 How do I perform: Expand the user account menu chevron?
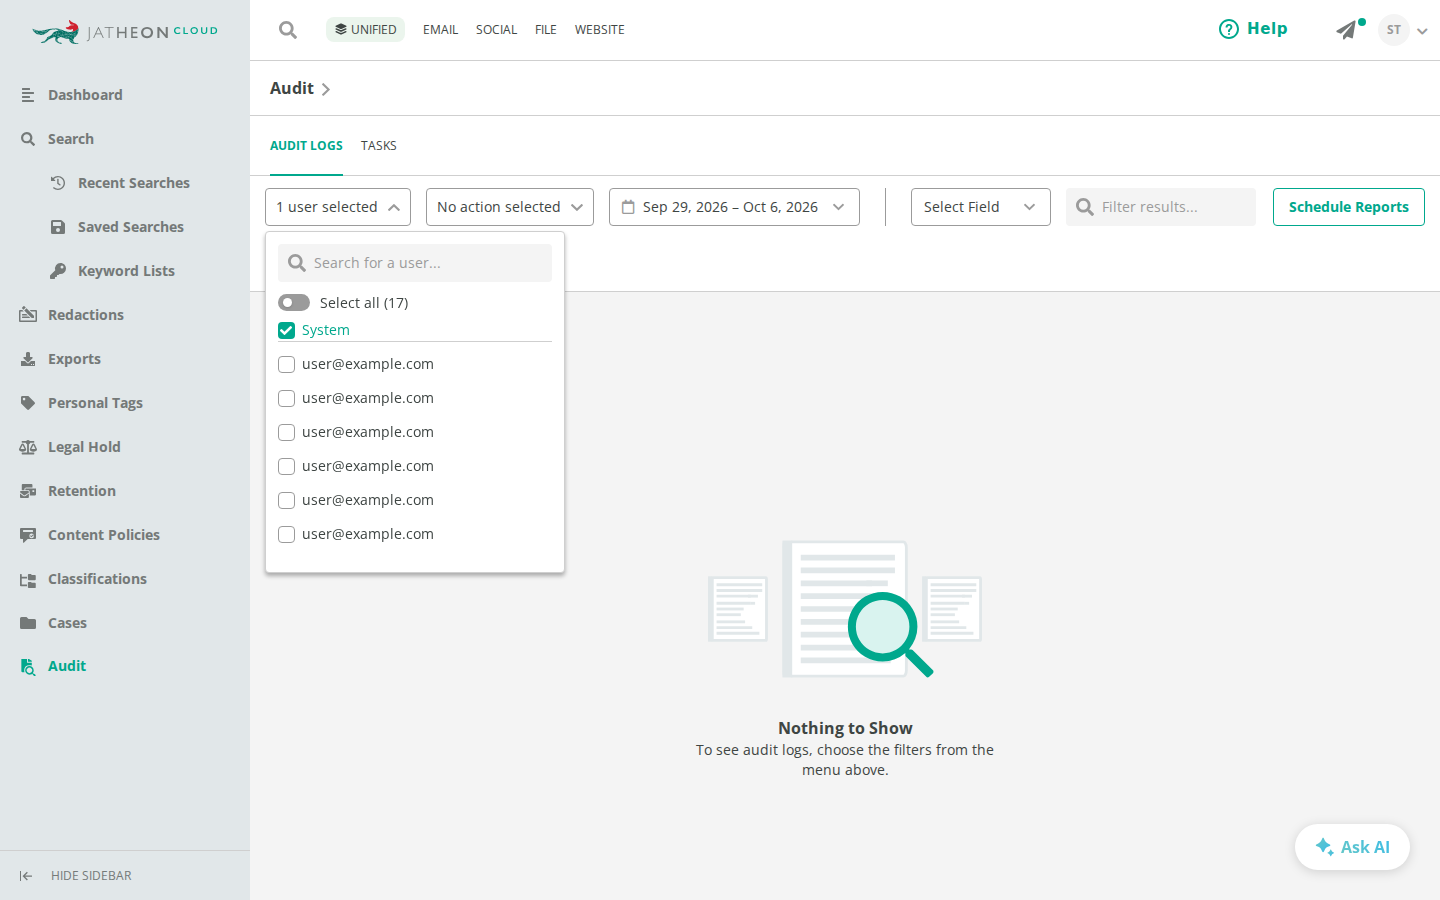[x=1422, y=31]
